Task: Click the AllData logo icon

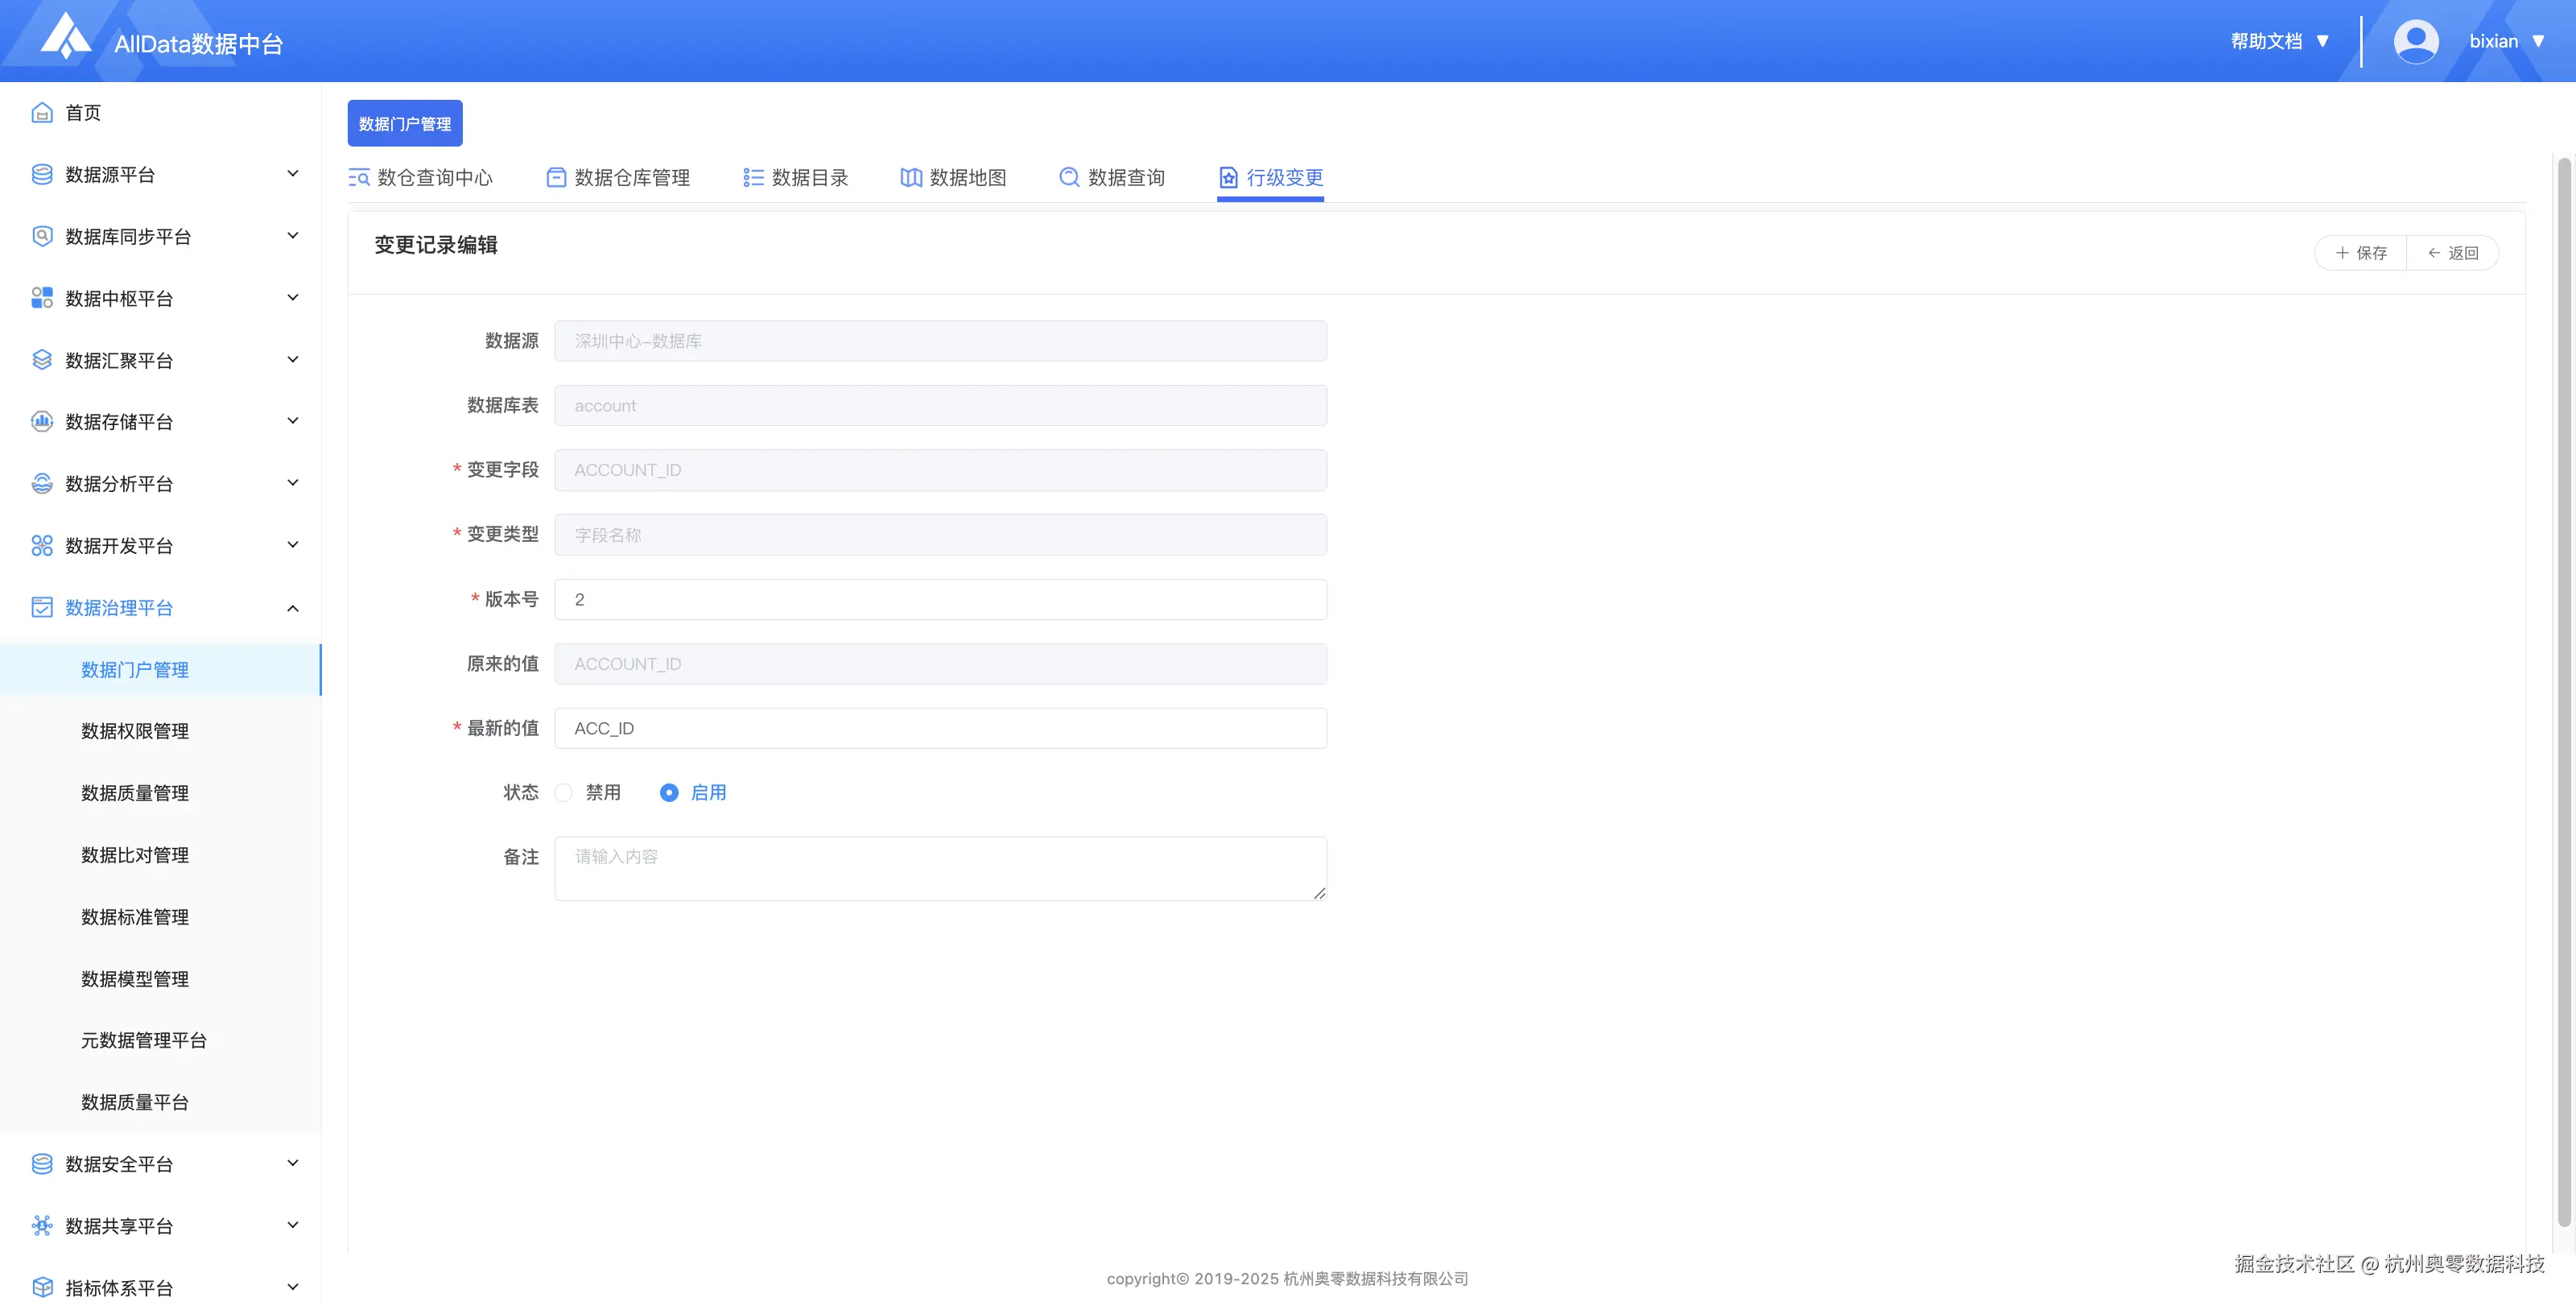Action: pyautogui.click(x=66, y=36)
